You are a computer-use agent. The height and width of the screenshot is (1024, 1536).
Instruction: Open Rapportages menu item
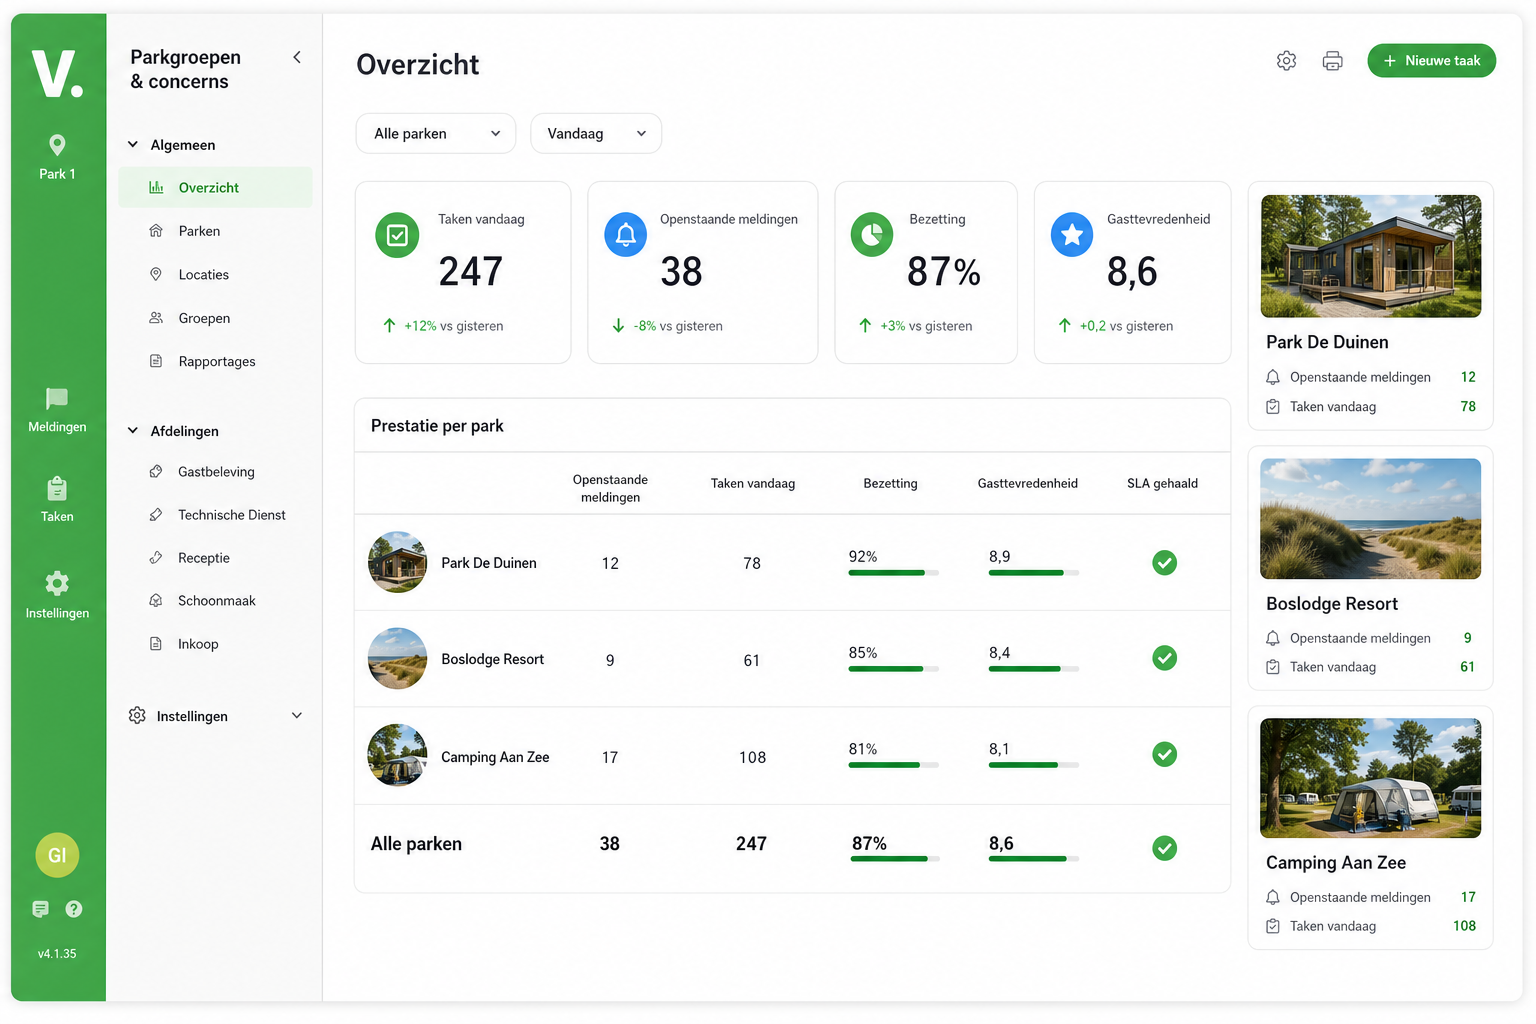(x=217, y=362)
